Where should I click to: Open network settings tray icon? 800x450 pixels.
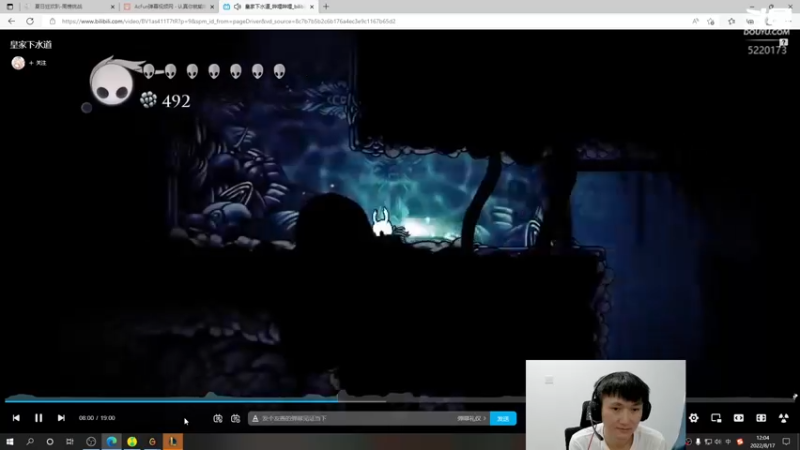[x=708, y=442]
